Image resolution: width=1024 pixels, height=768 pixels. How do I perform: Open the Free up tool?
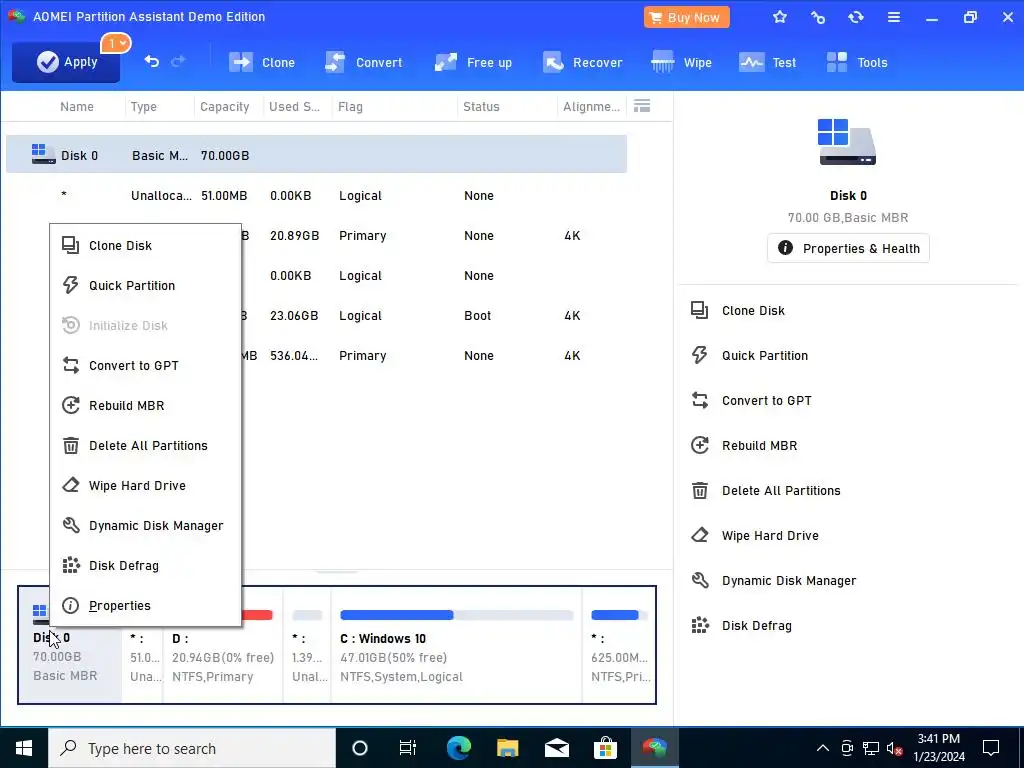(x=473, y=63)
